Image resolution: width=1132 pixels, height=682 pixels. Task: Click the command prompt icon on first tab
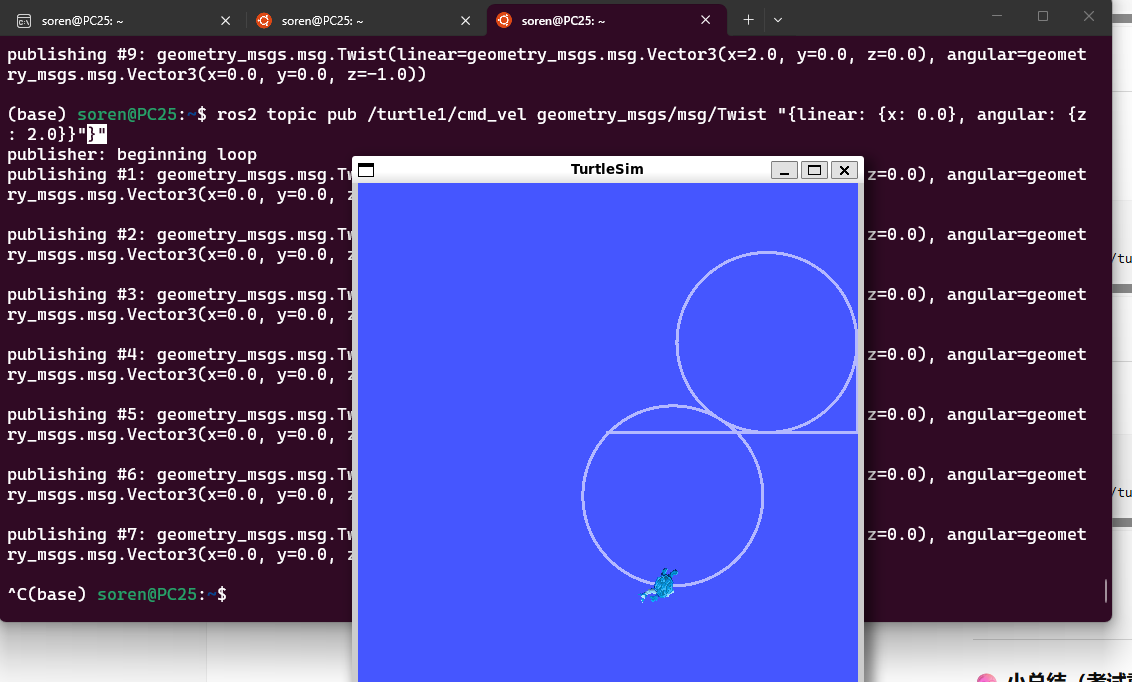(x=24, y=21)
